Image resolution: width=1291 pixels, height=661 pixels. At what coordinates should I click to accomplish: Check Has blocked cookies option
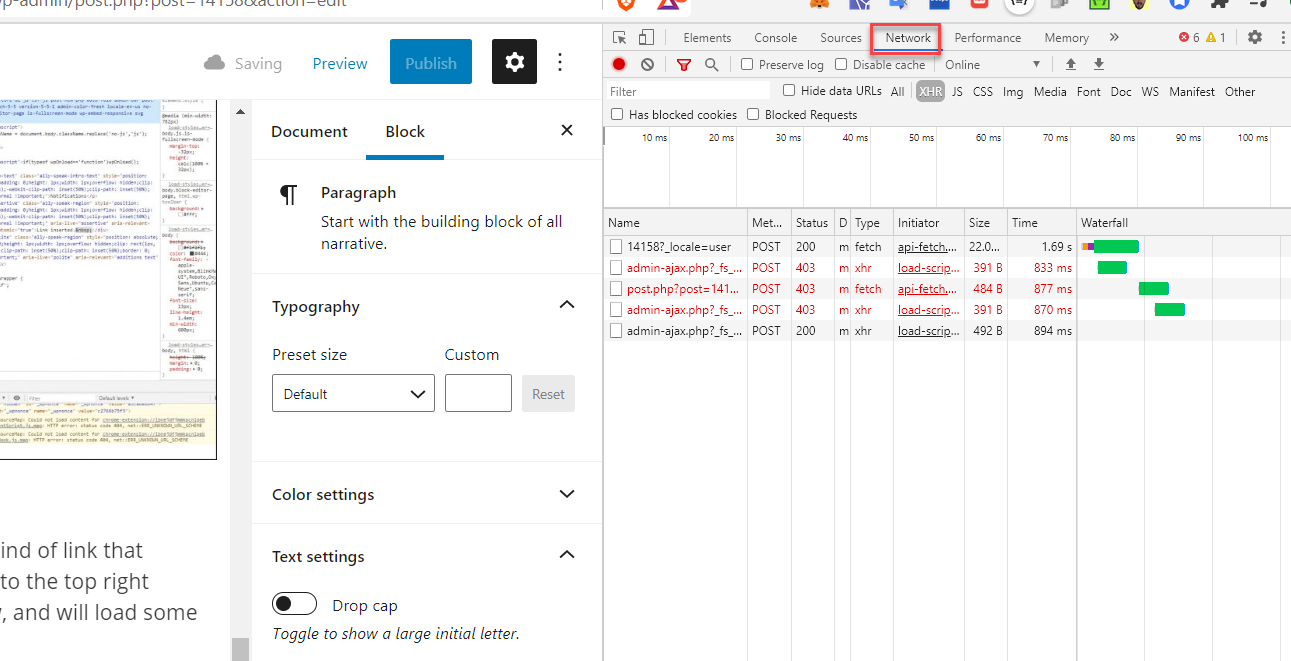(x=617, y=115)
